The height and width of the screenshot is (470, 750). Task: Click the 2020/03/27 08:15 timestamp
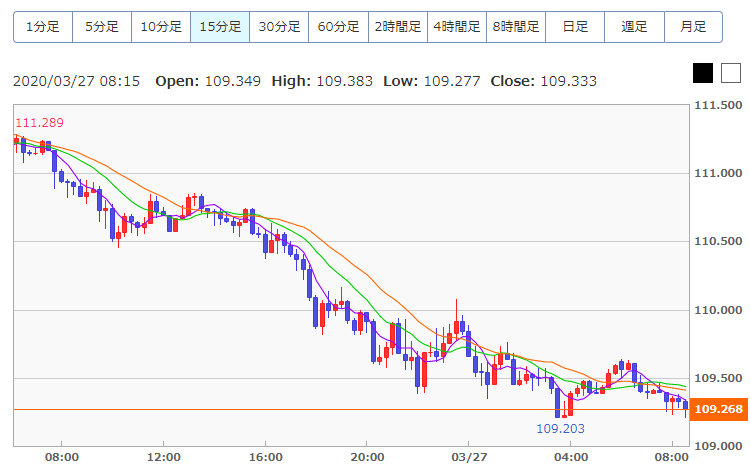(x=77, y=81)
